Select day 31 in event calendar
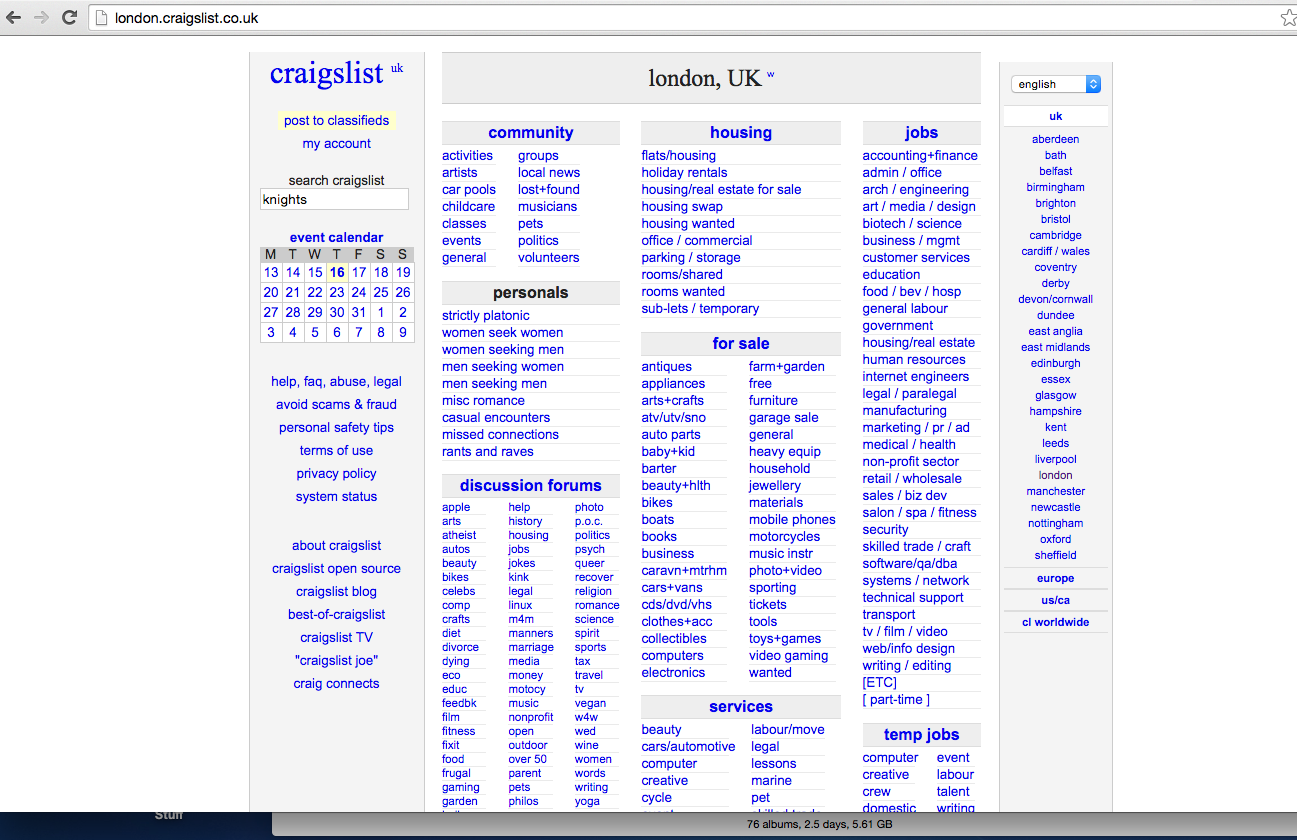1297x840 pixels. 359,312
